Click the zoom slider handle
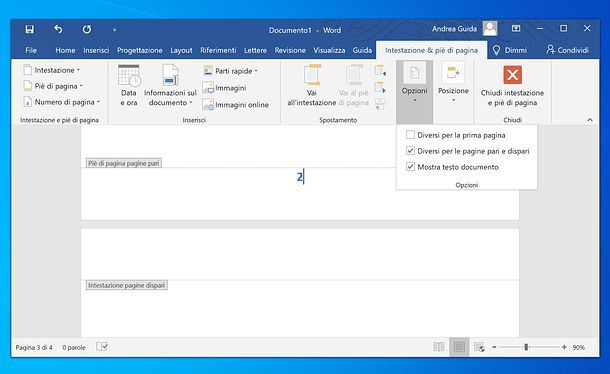This screenshot has height=374, width=610. (x=526, y=347)
